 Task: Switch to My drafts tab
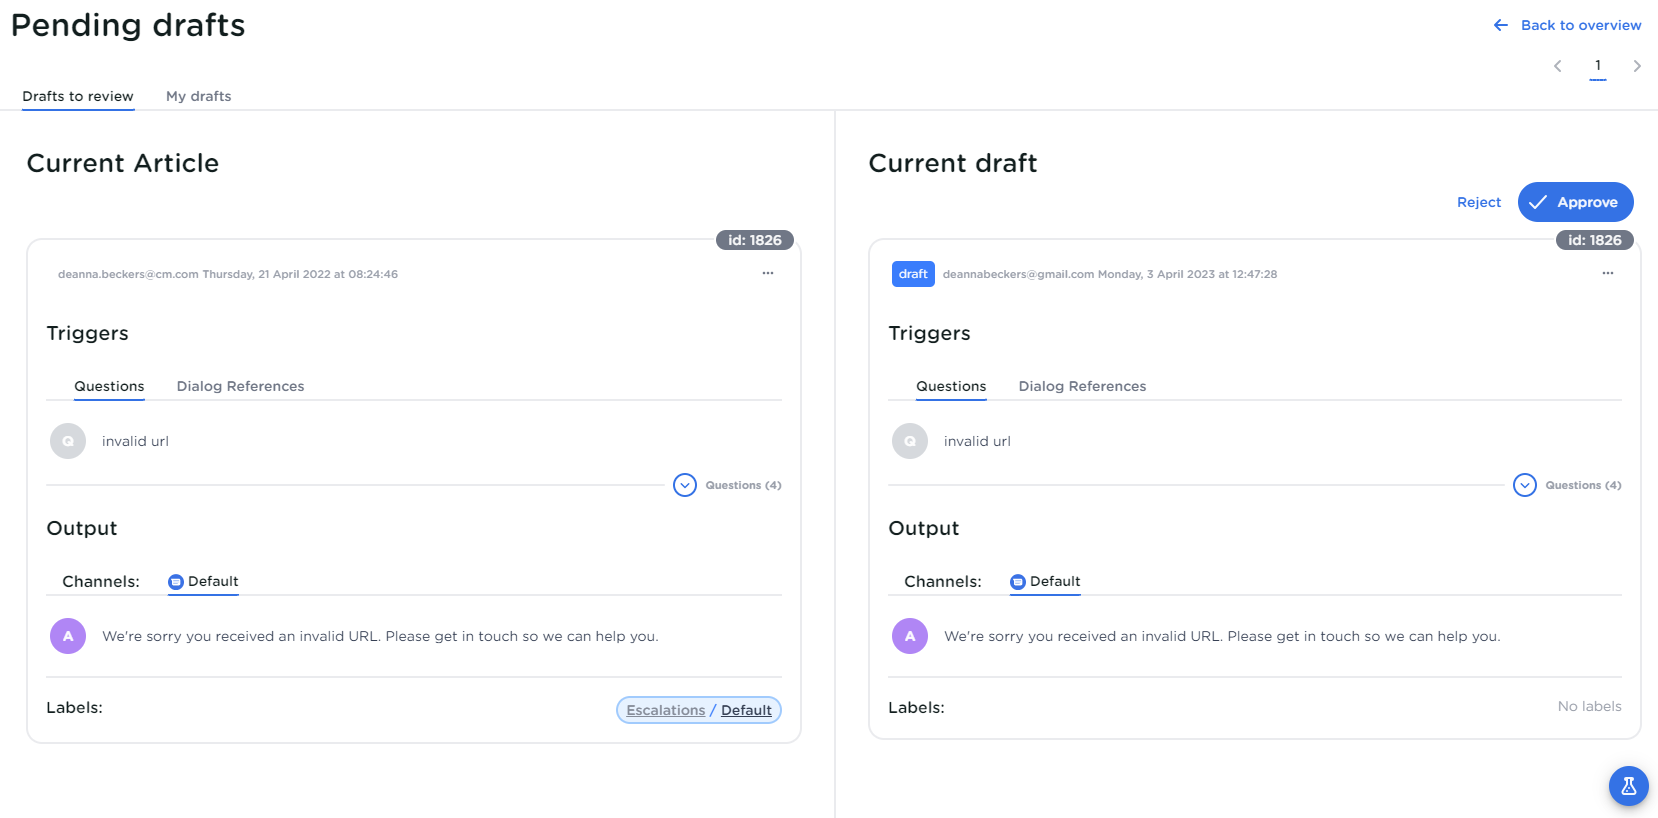198,96
